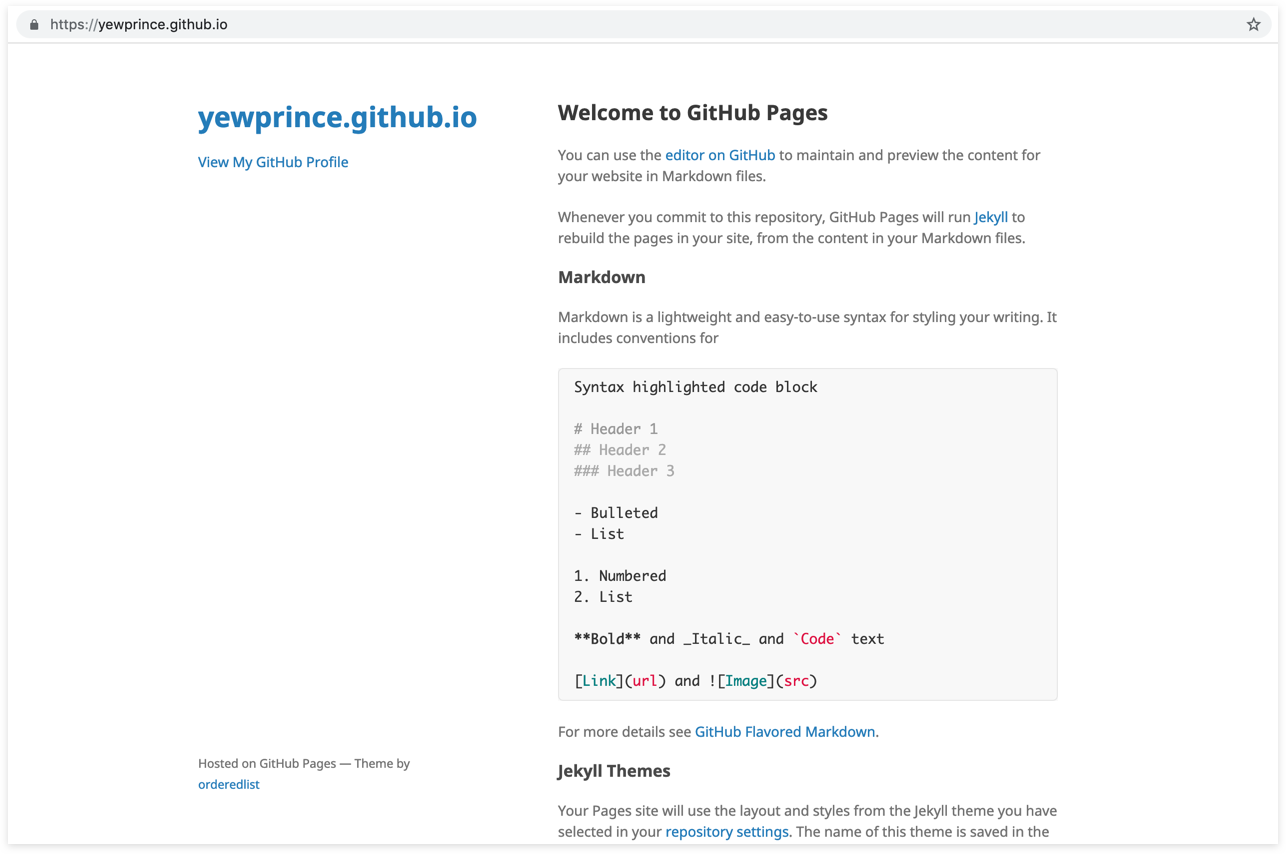The image size is (1286, 854).
Task: Click the Markdown section heading
Action: 602,277
